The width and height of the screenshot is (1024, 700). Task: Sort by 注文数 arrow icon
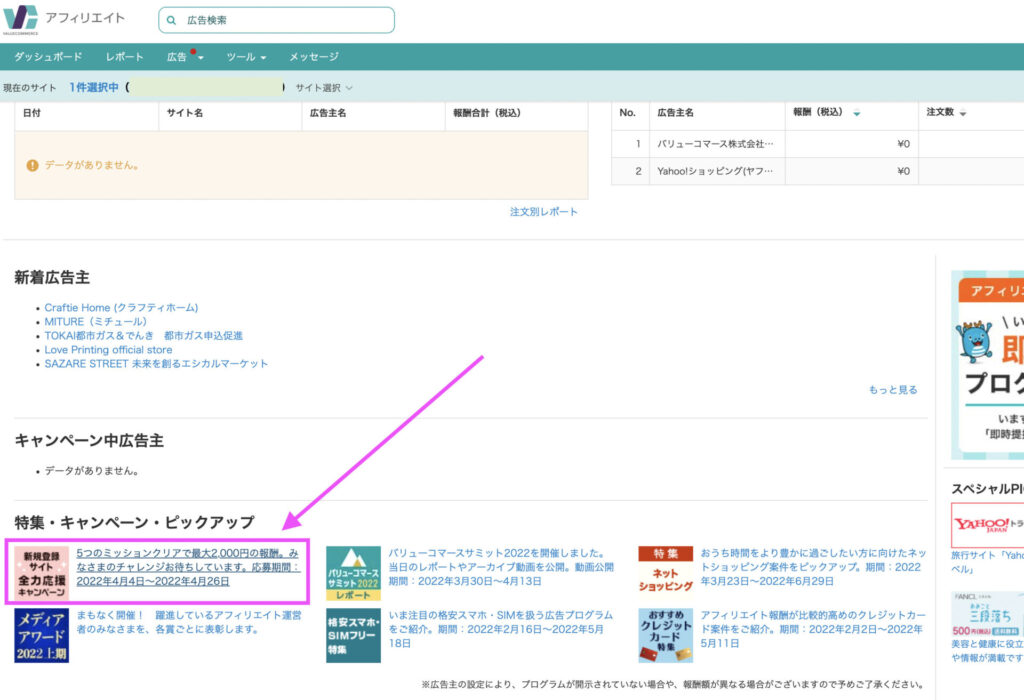point(963,114)
